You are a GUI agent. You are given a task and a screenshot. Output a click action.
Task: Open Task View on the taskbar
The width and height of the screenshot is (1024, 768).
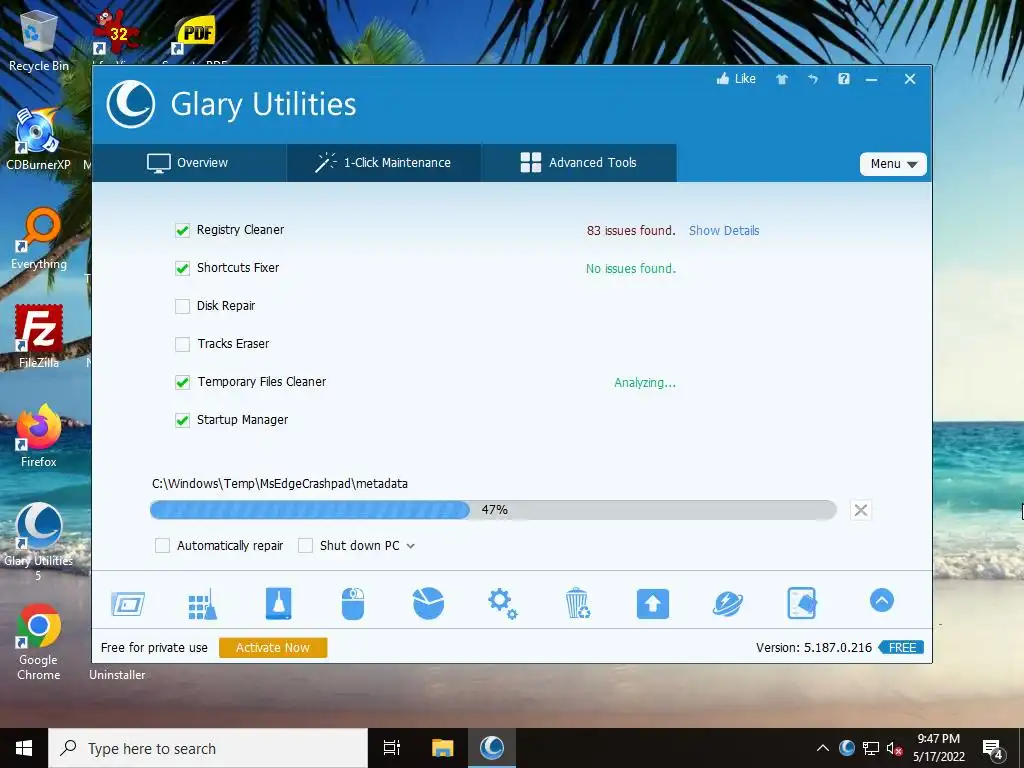(x=392, y=748)
